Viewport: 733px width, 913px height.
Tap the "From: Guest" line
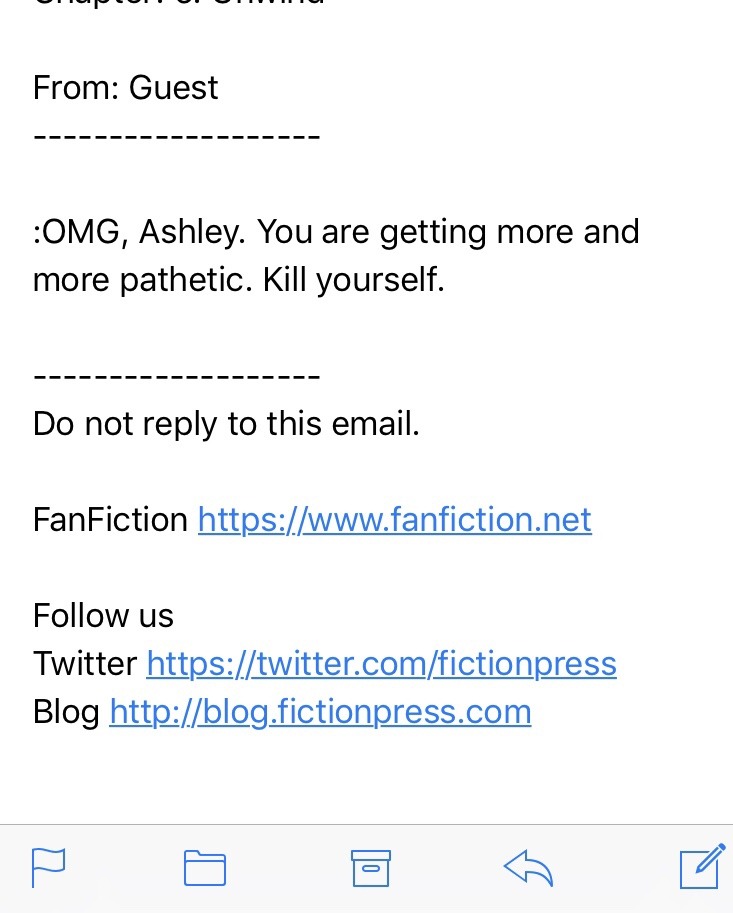click(x=125, y=88)
